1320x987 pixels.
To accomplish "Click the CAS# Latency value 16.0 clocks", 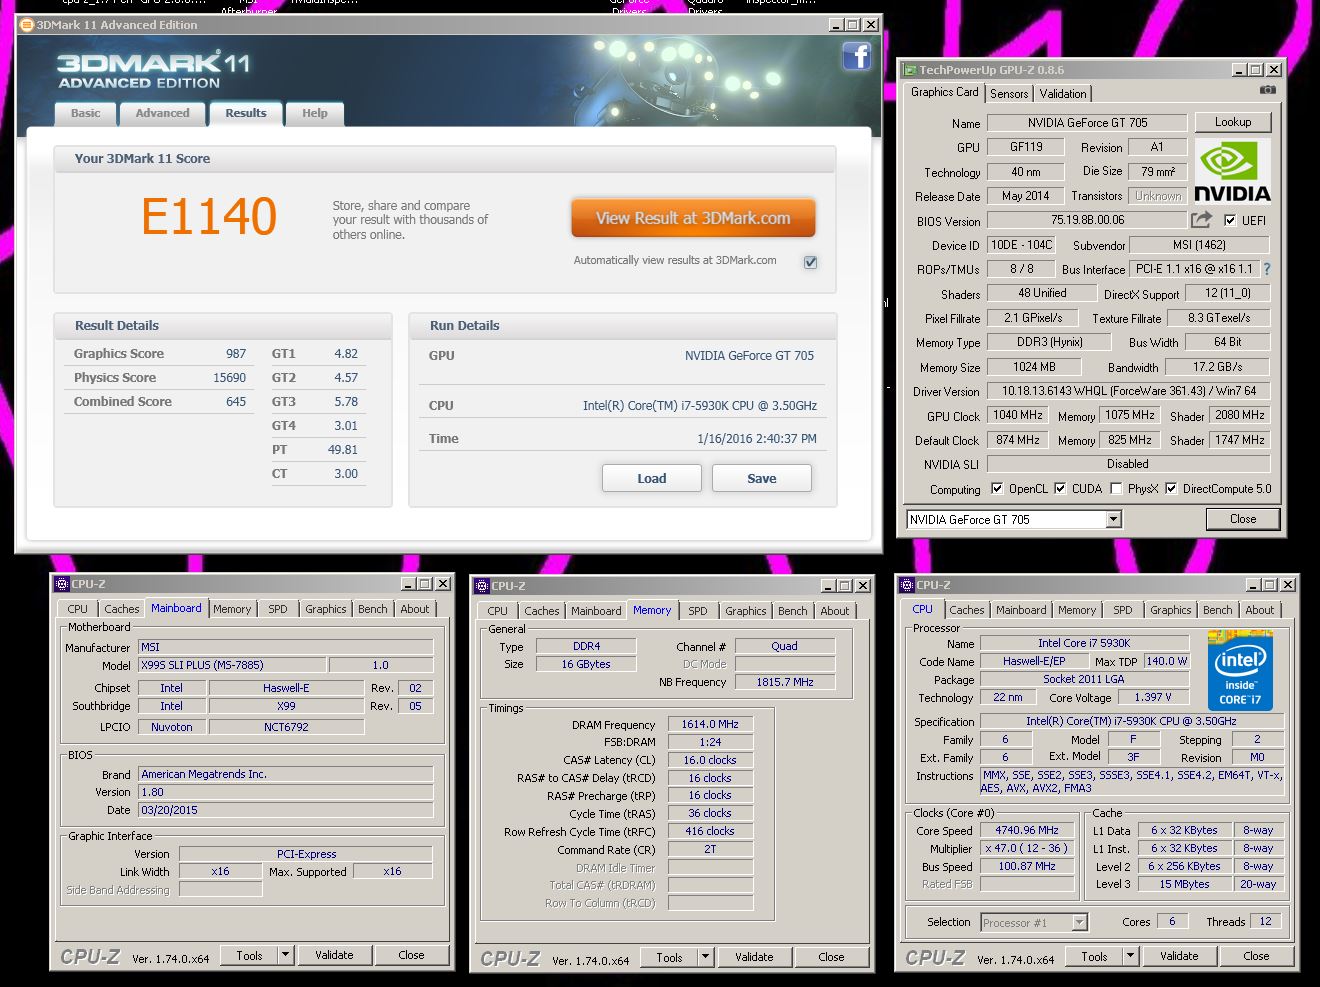I will click(x=710, y=760).
